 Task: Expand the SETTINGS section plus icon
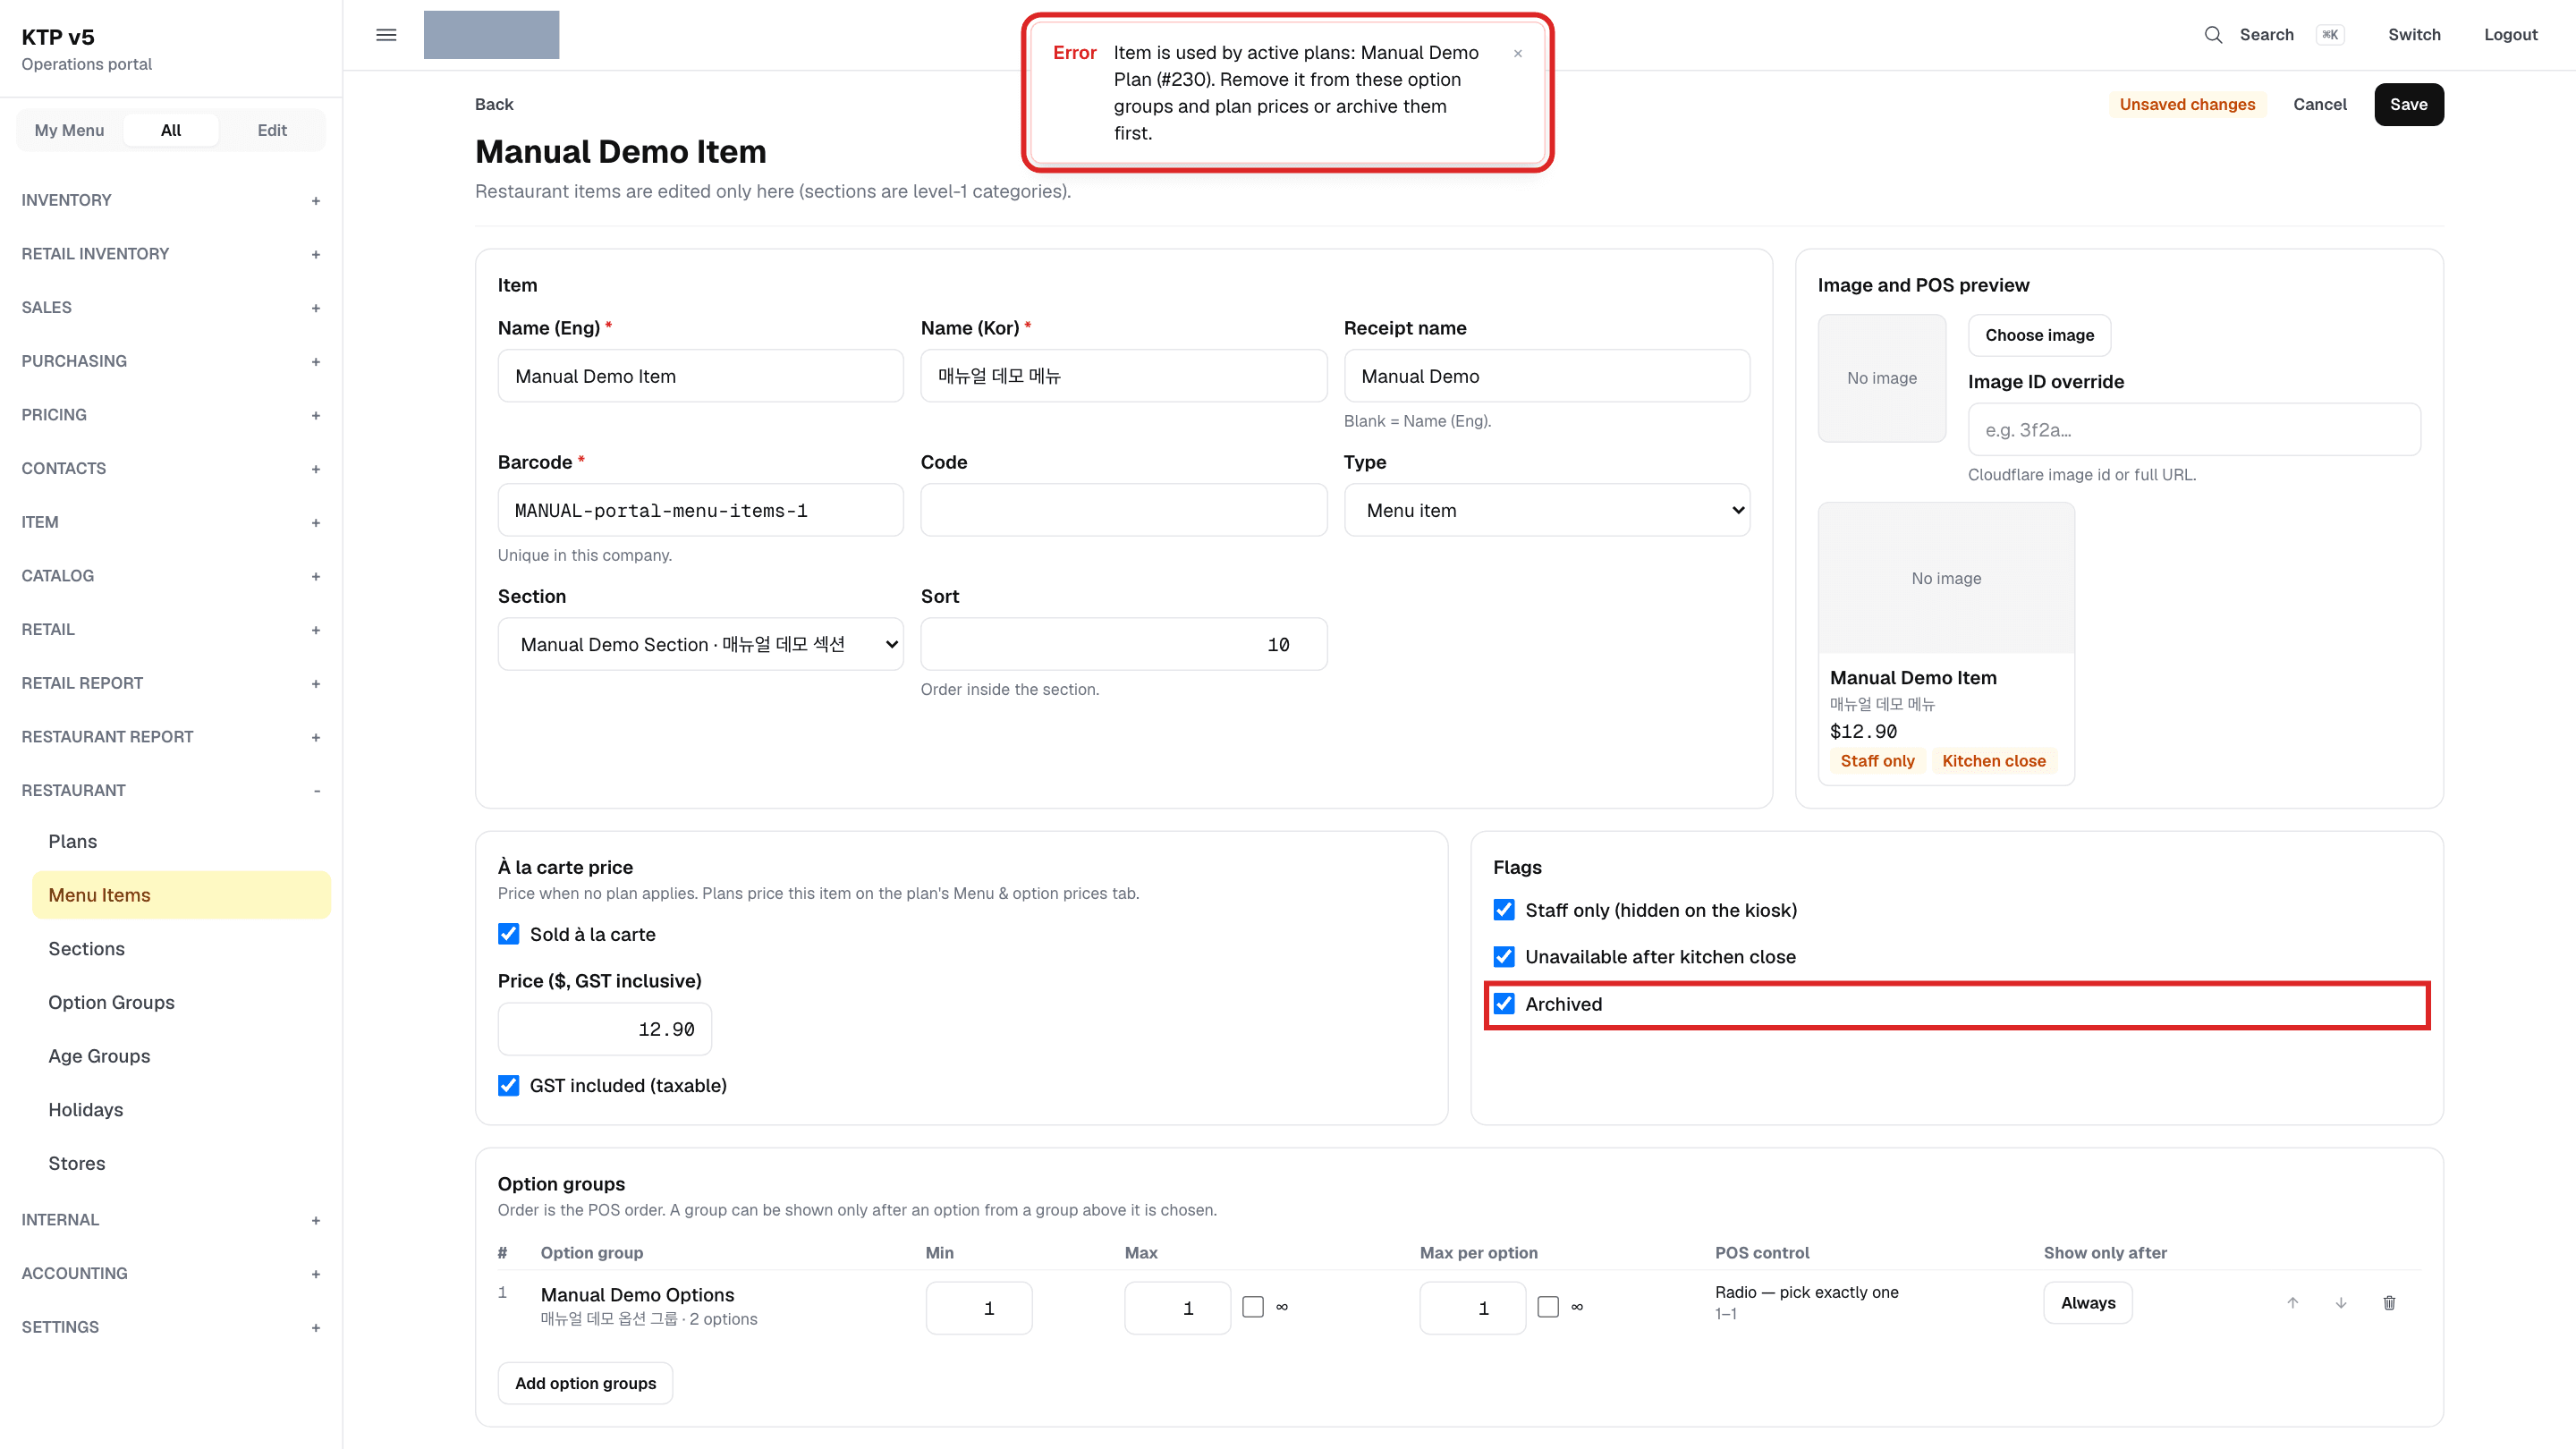click(x=316, y=1328)
